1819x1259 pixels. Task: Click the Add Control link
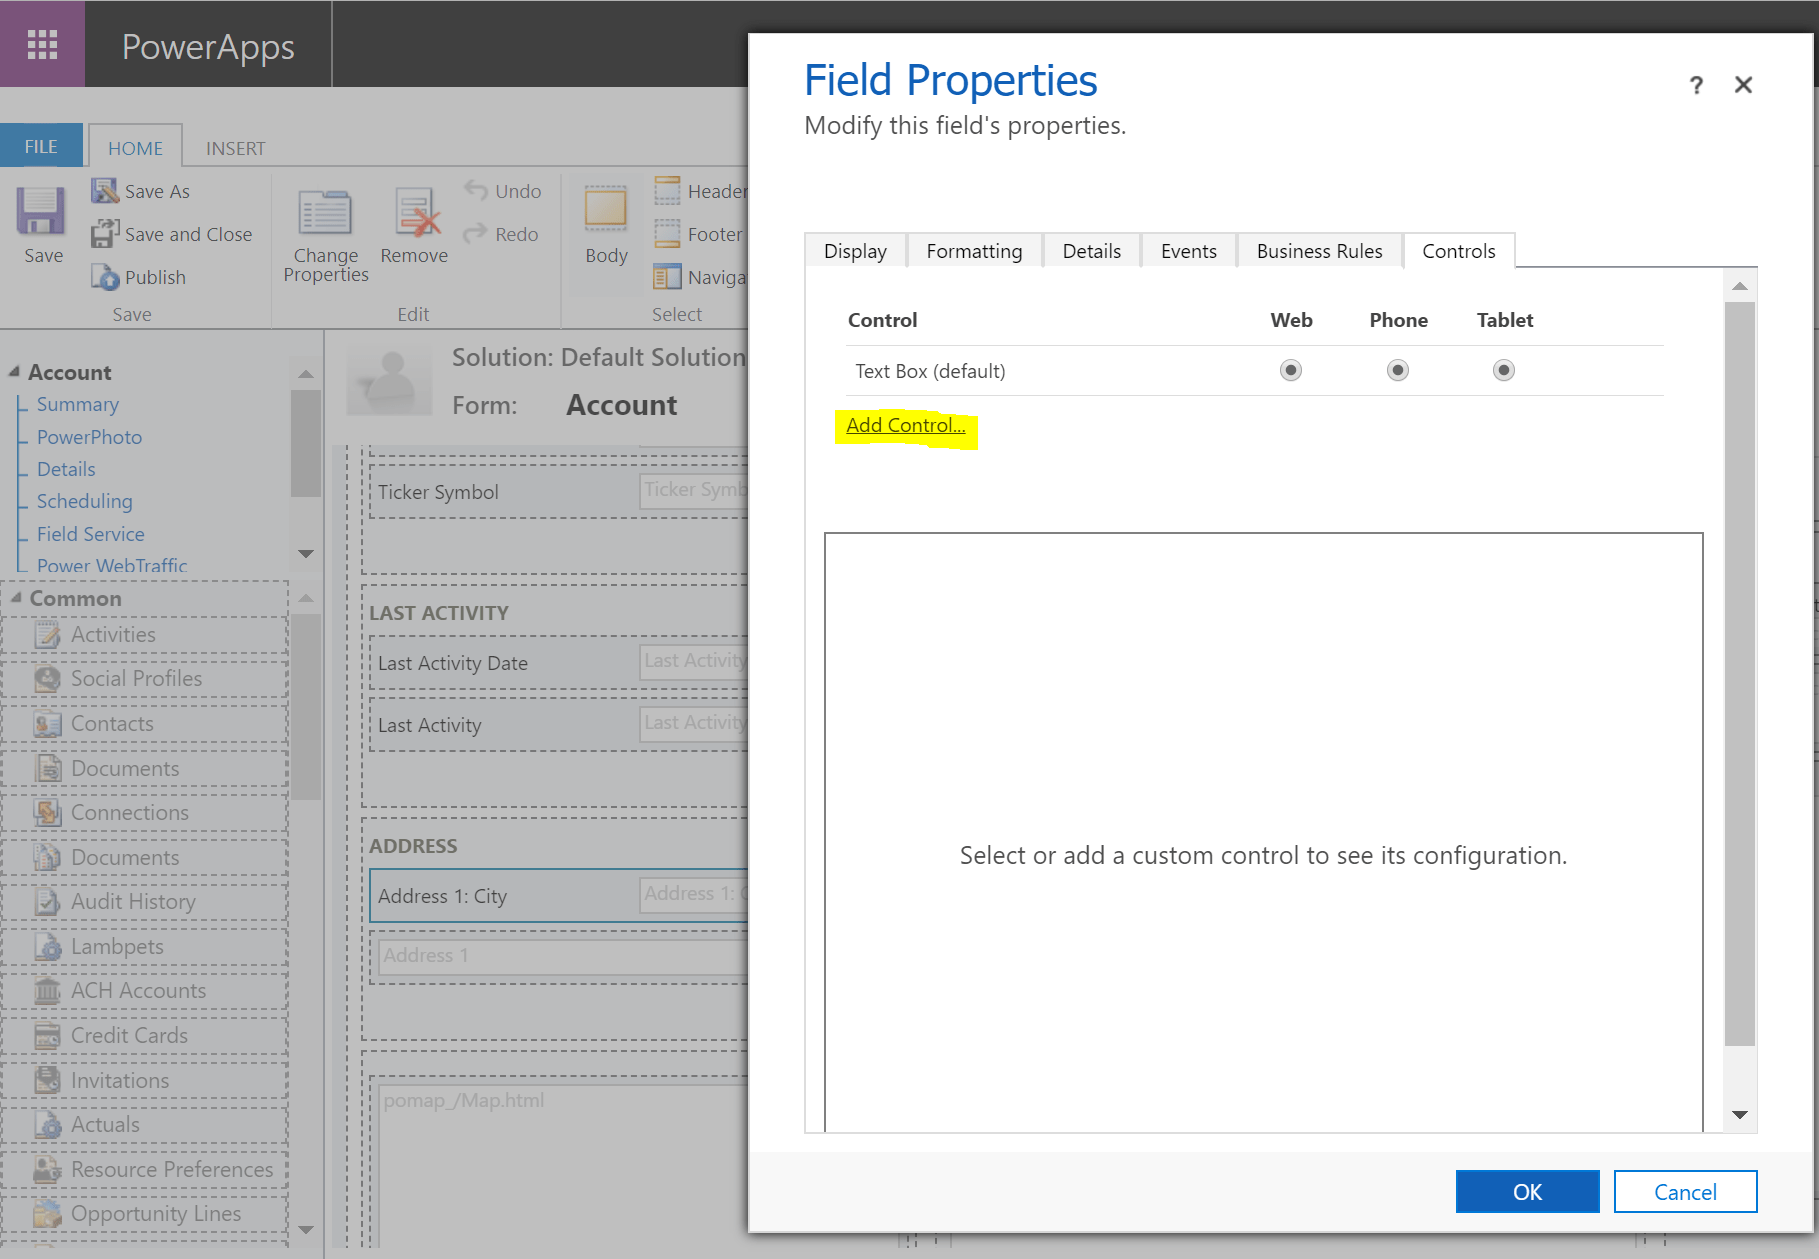pos(905,426)
